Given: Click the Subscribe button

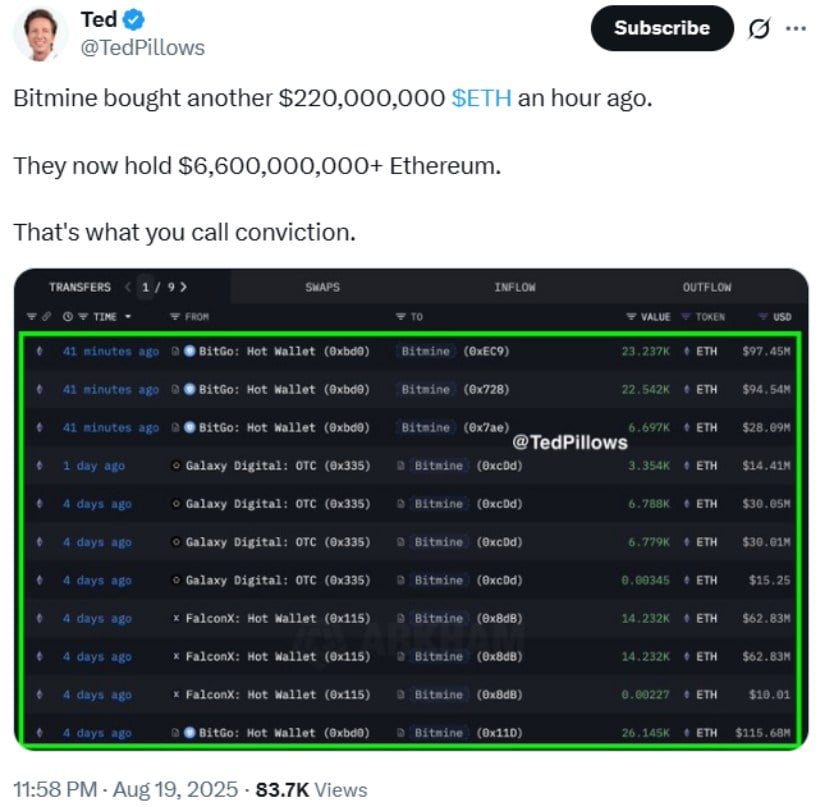Looking at the screenshot, I should [x=662, y=28].
